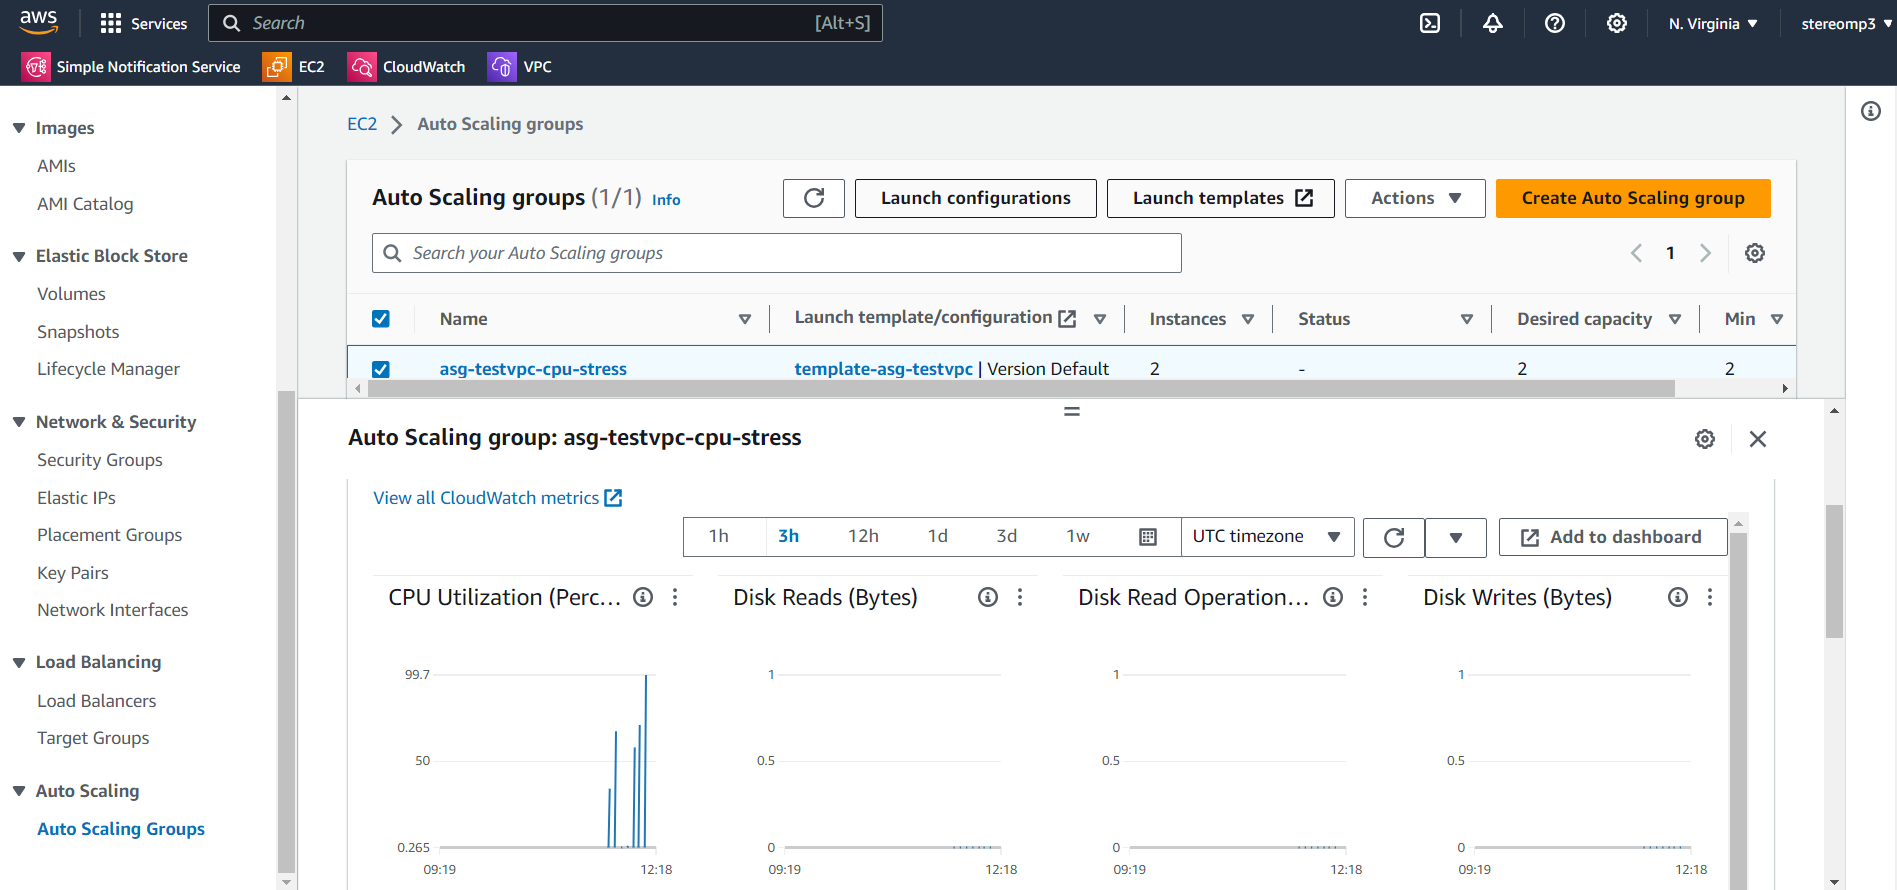Image resolution: width=1897 pixels, height=890 pixels.
Task: Open Disk Reads chart options menu
Action: coord(1020,597)
